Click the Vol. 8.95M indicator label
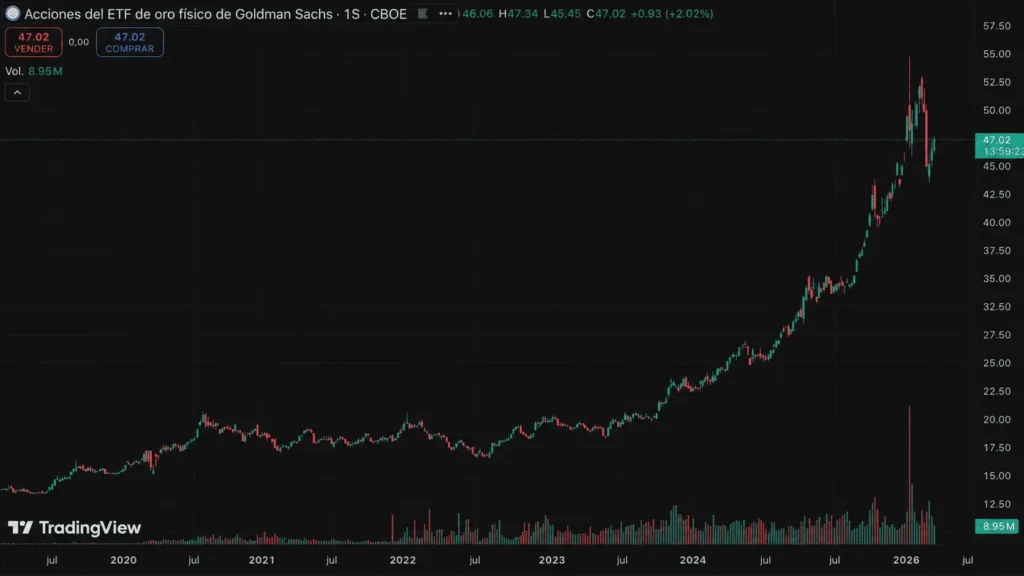The image size is (1024, 576). coord(34,71)
